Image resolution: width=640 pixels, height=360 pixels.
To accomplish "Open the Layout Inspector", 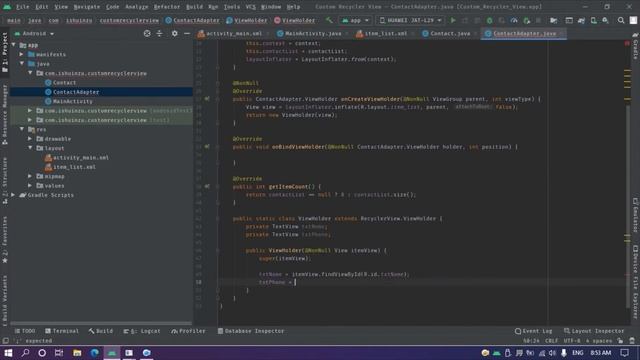I will (593, 331).
